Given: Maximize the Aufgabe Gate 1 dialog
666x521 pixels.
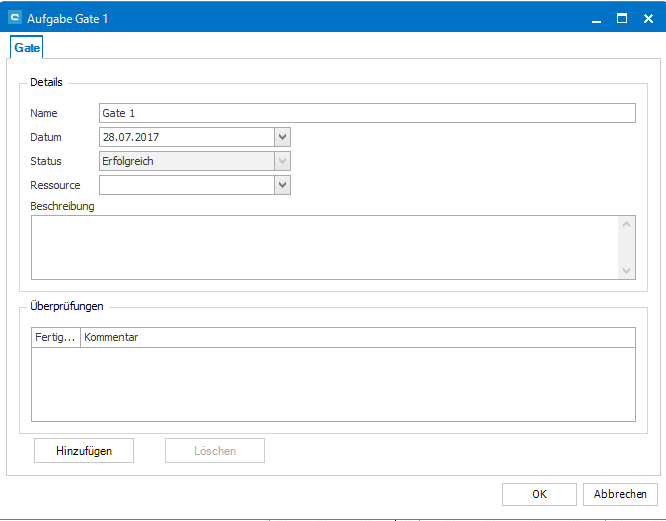Looking at the screenshot, I should [x=621, y=18].
